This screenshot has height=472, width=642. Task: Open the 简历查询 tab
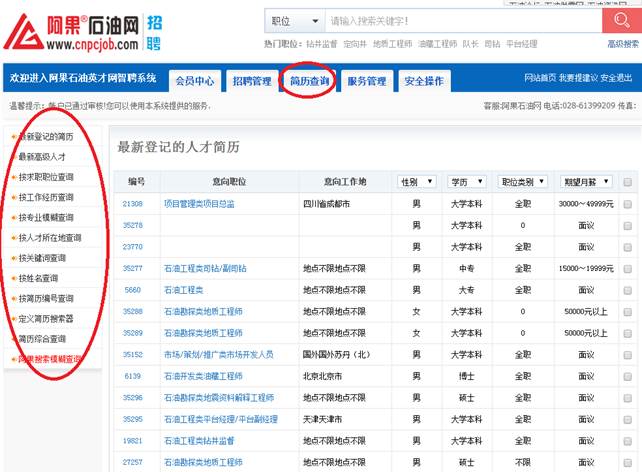309,81
